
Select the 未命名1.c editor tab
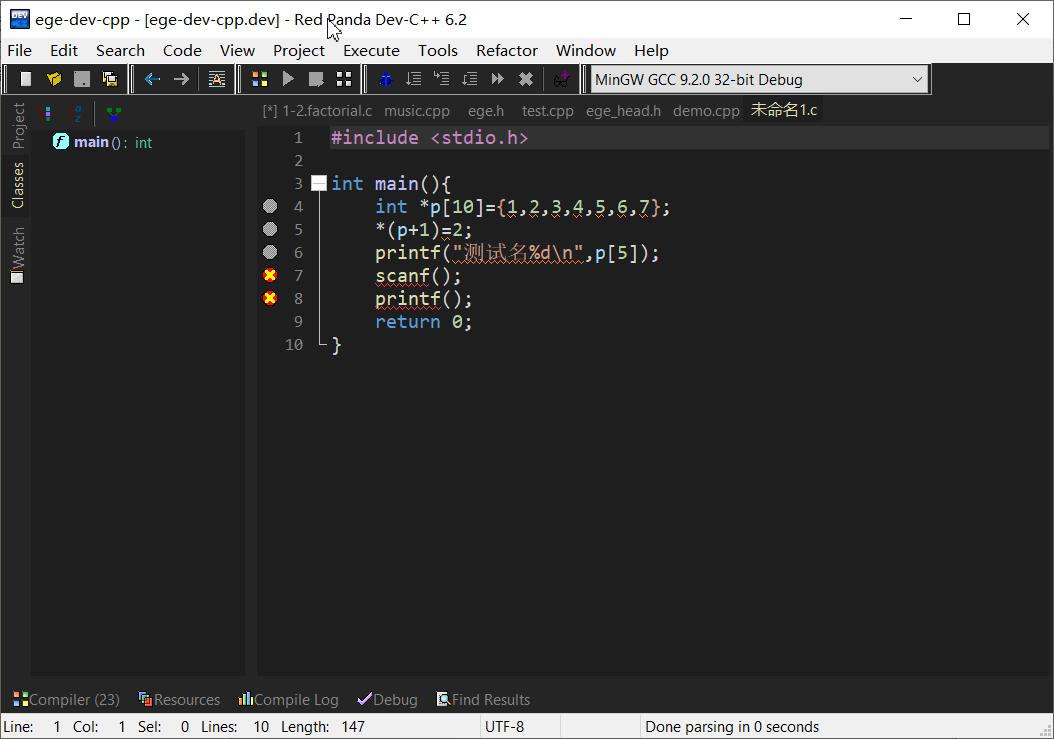[x=784, y=110]
